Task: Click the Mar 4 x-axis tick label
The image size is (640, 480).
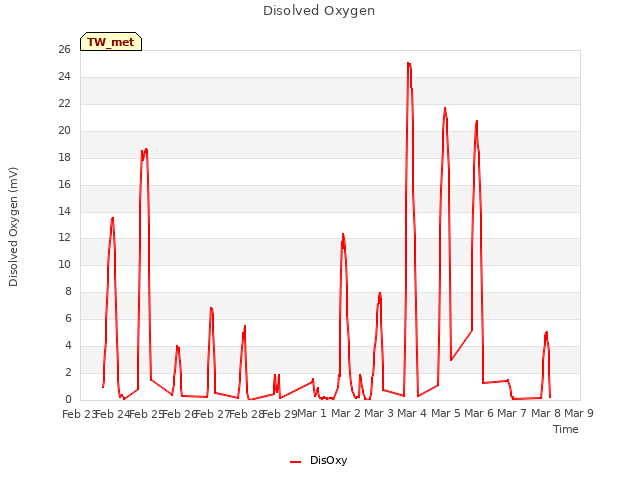Action: 412,413
